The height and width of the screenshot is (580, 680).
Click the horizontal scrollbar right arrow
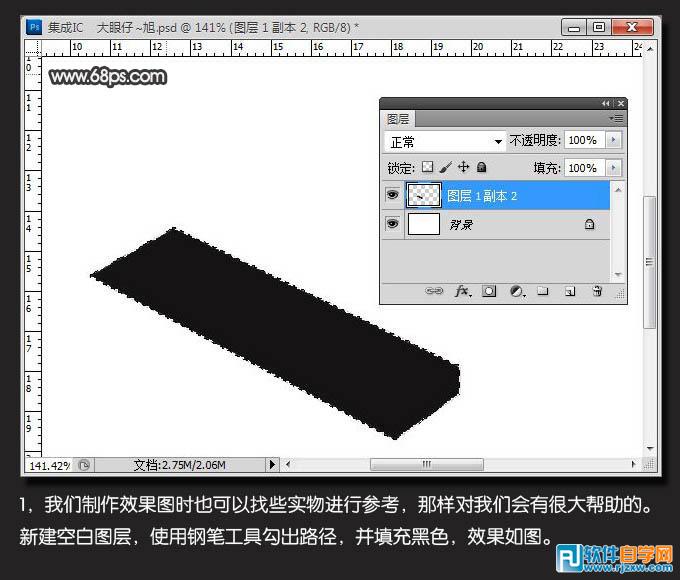pyautogui.click(x=633, y=464)
